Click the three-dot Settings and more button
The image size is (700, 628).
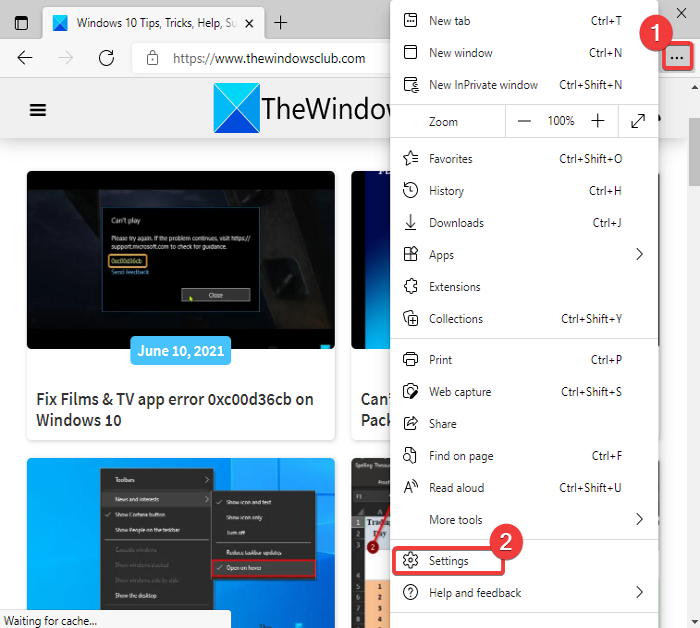[677, 58]
